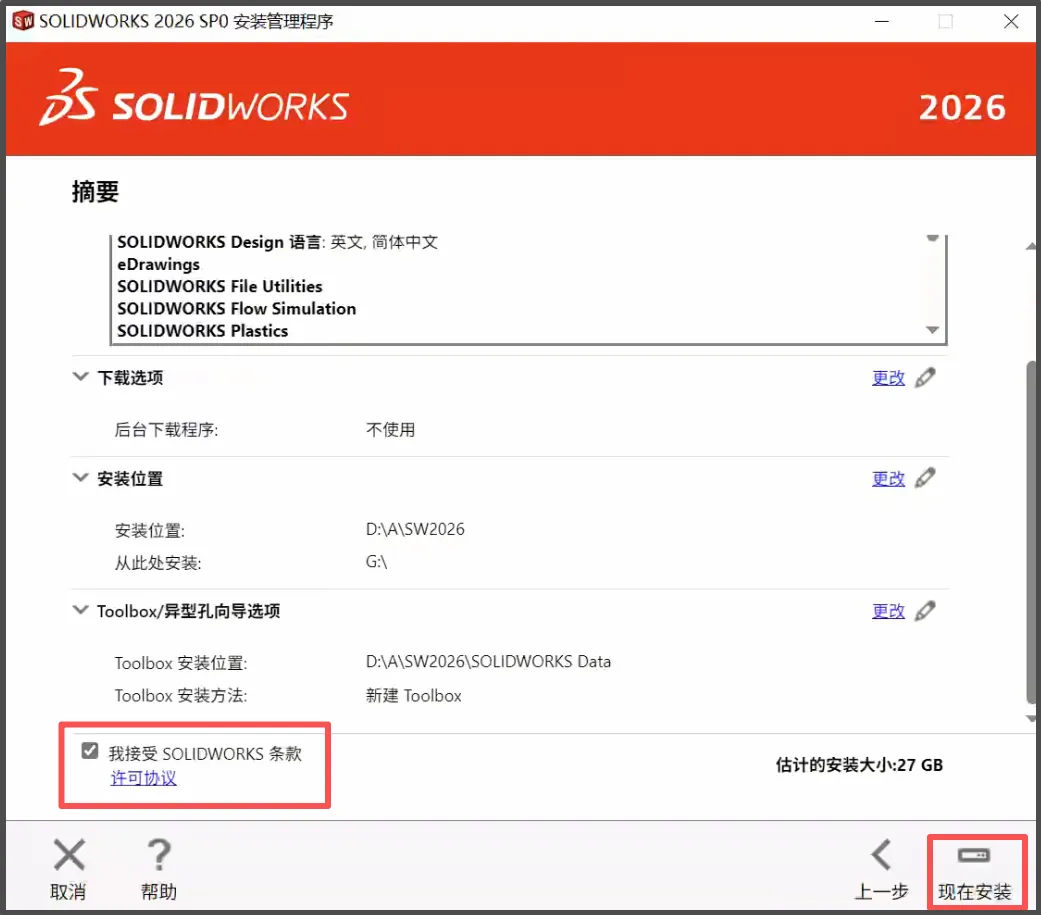Click the 新建 Toolbox install method value
Screen dimensions: 1041x915
click(x=414, y=695)
